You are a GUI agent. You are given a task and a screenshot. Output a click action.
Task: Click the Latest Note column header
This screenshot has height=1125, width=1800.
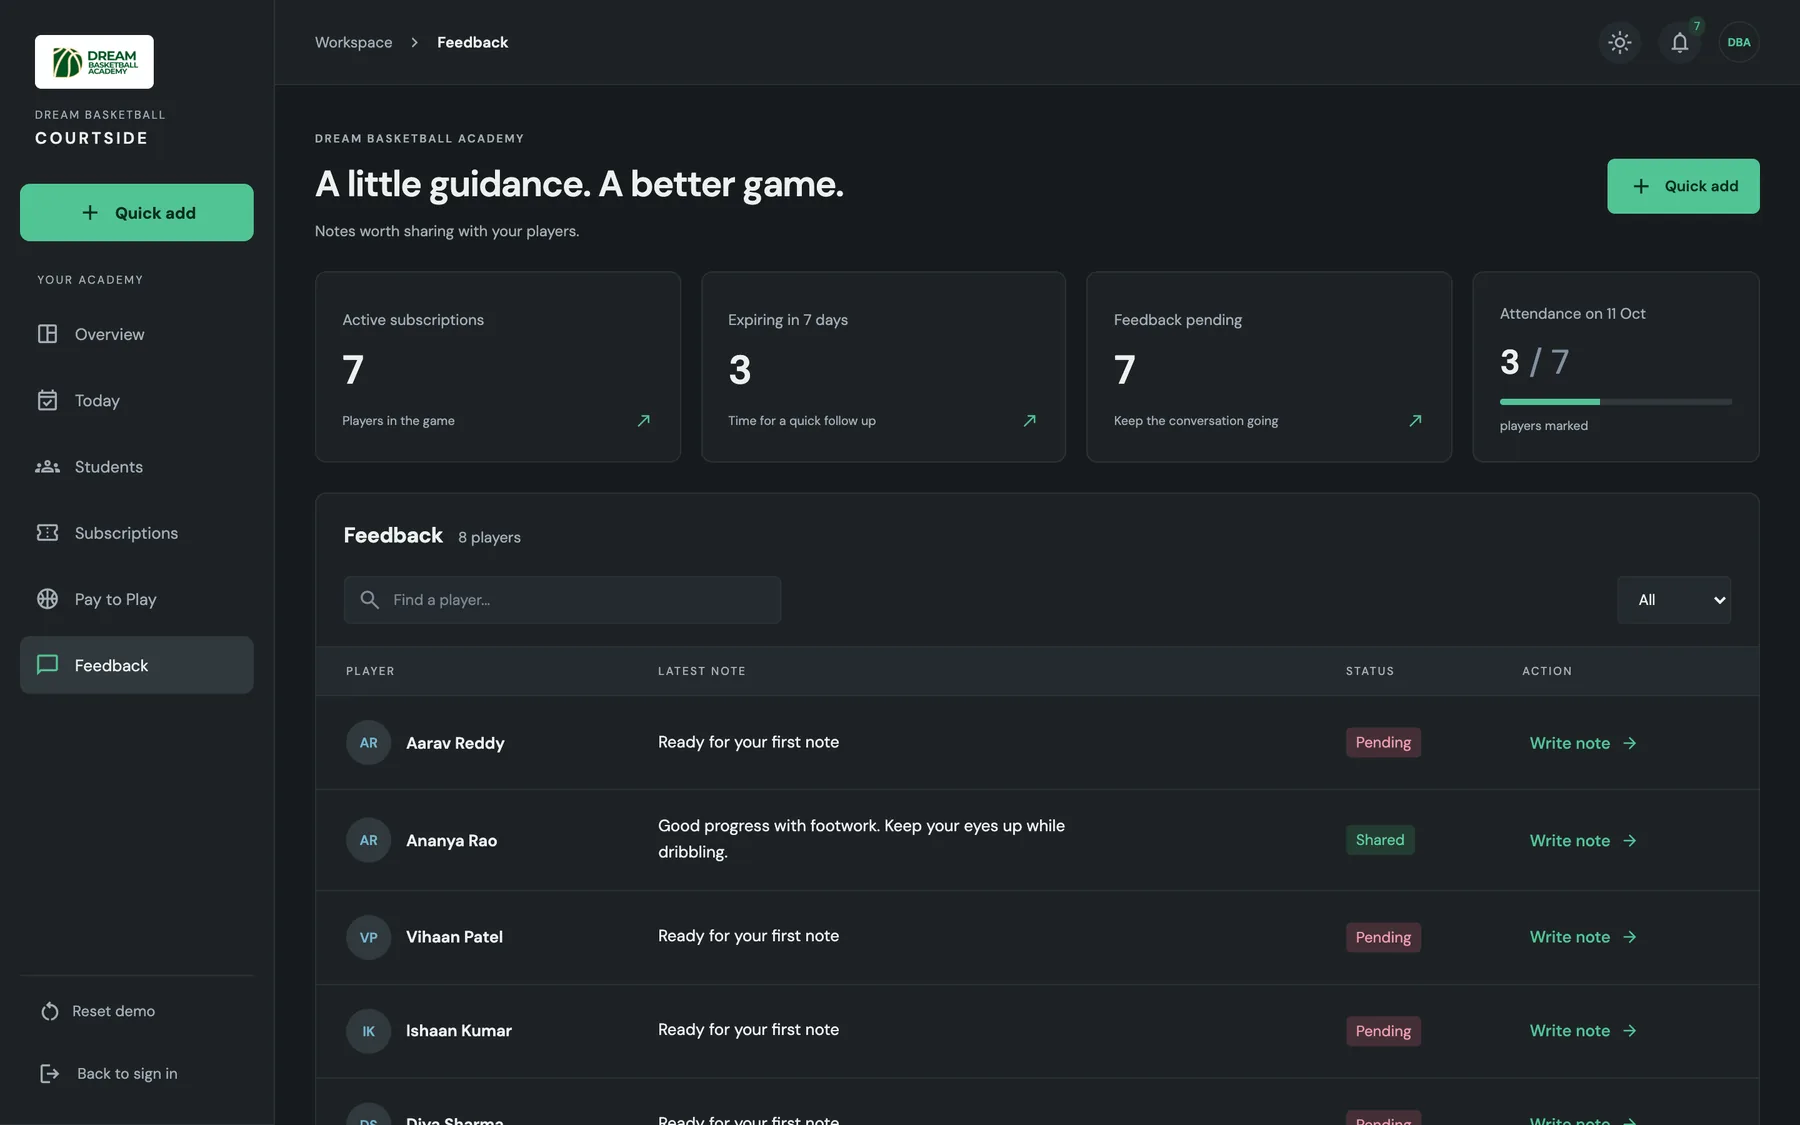[702, 671]
